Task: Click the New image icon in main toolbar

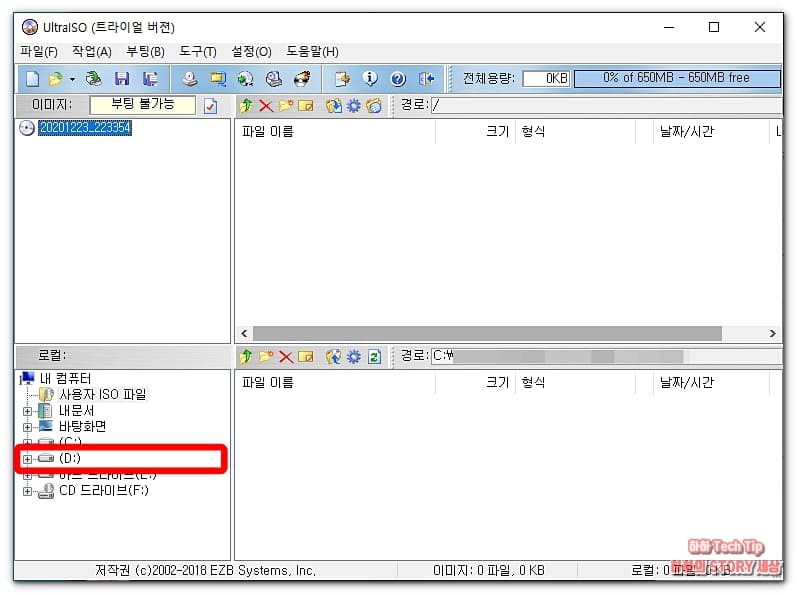Action: (x=33, y=79)
